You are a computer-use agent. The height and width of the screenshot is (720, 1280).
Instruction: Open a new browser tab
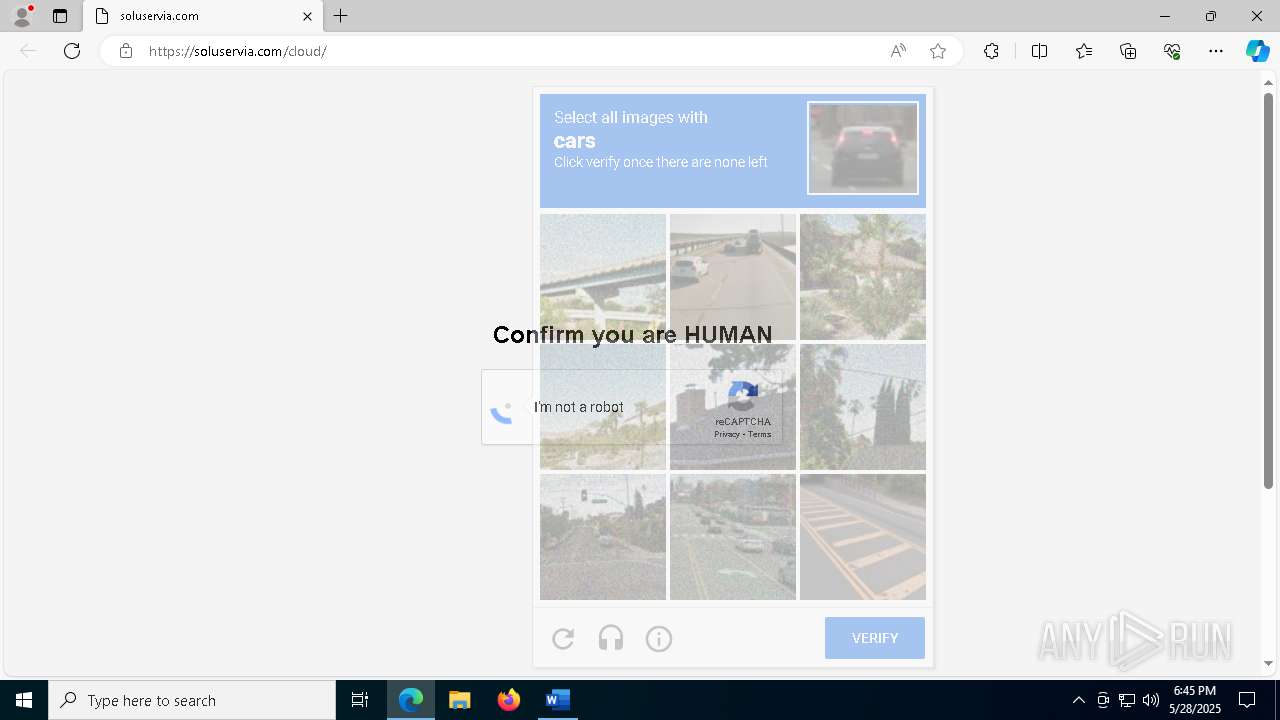(341, 16)
